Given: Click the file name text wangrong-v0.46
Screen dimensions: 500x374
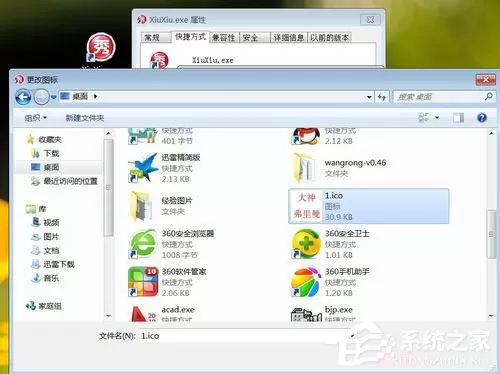Looking at the screenshot, I should coord(355,163).
